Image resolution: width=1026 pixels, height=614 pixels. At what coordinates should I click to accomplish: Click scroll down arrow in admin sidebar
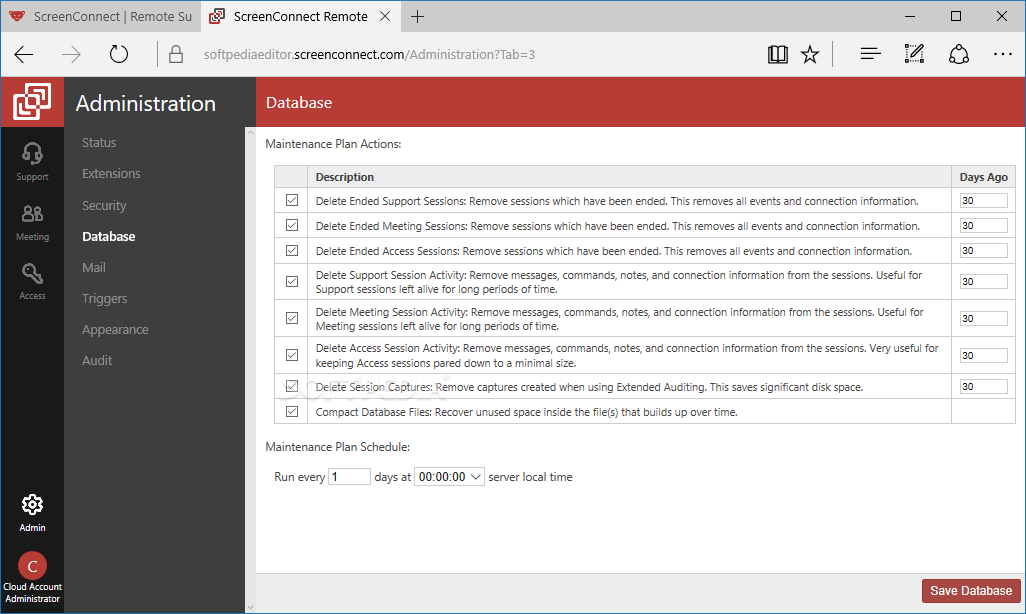tap(250, 607)
